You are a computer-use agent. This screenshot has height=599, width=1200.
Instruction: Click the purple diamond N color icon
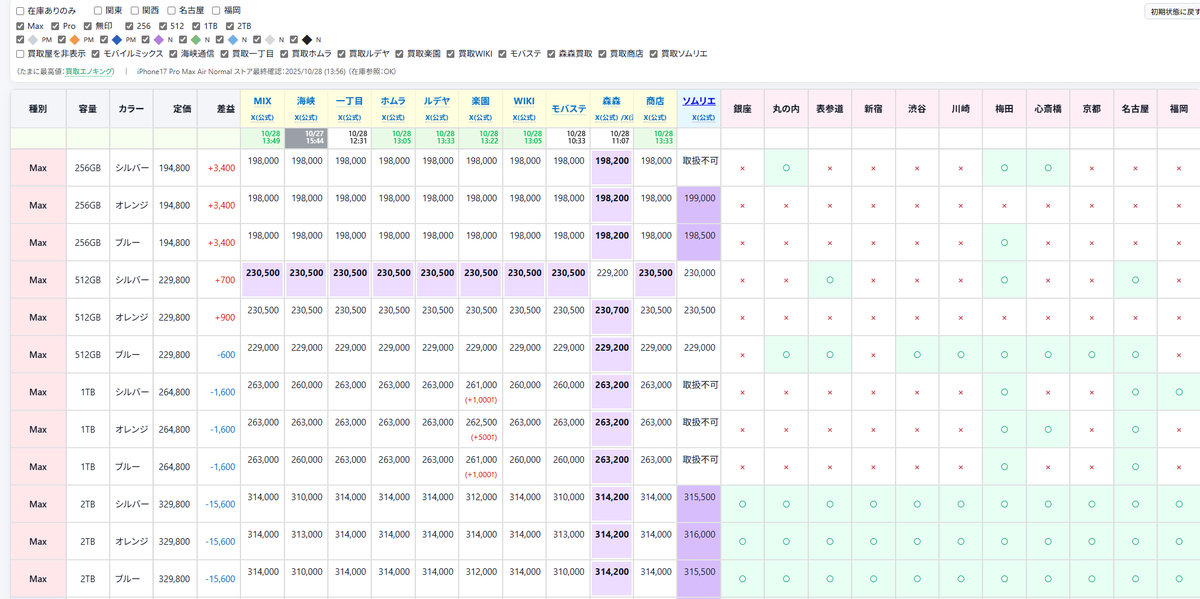point(158,40)
